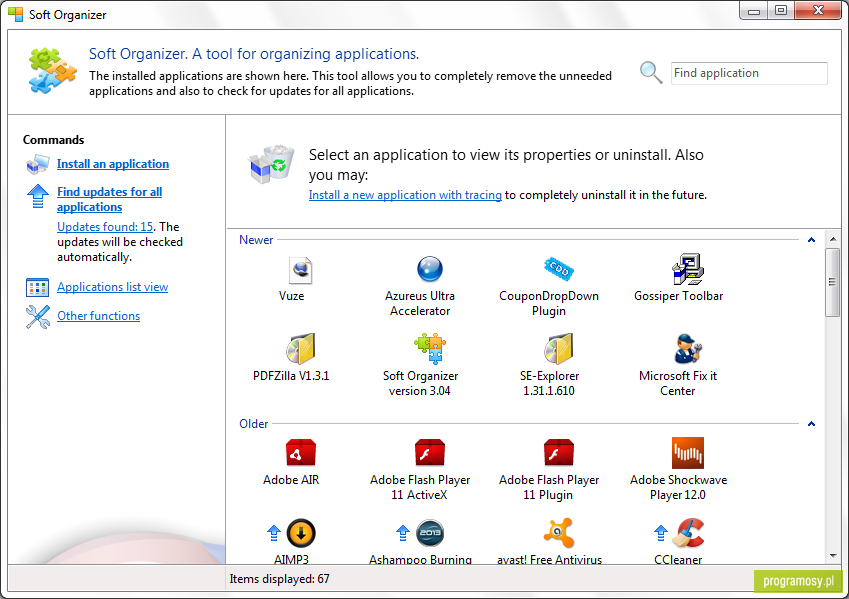Click the Older group header text
This screenshot has height=599, width=849.
pyautogui.click(x=253, y=424)
